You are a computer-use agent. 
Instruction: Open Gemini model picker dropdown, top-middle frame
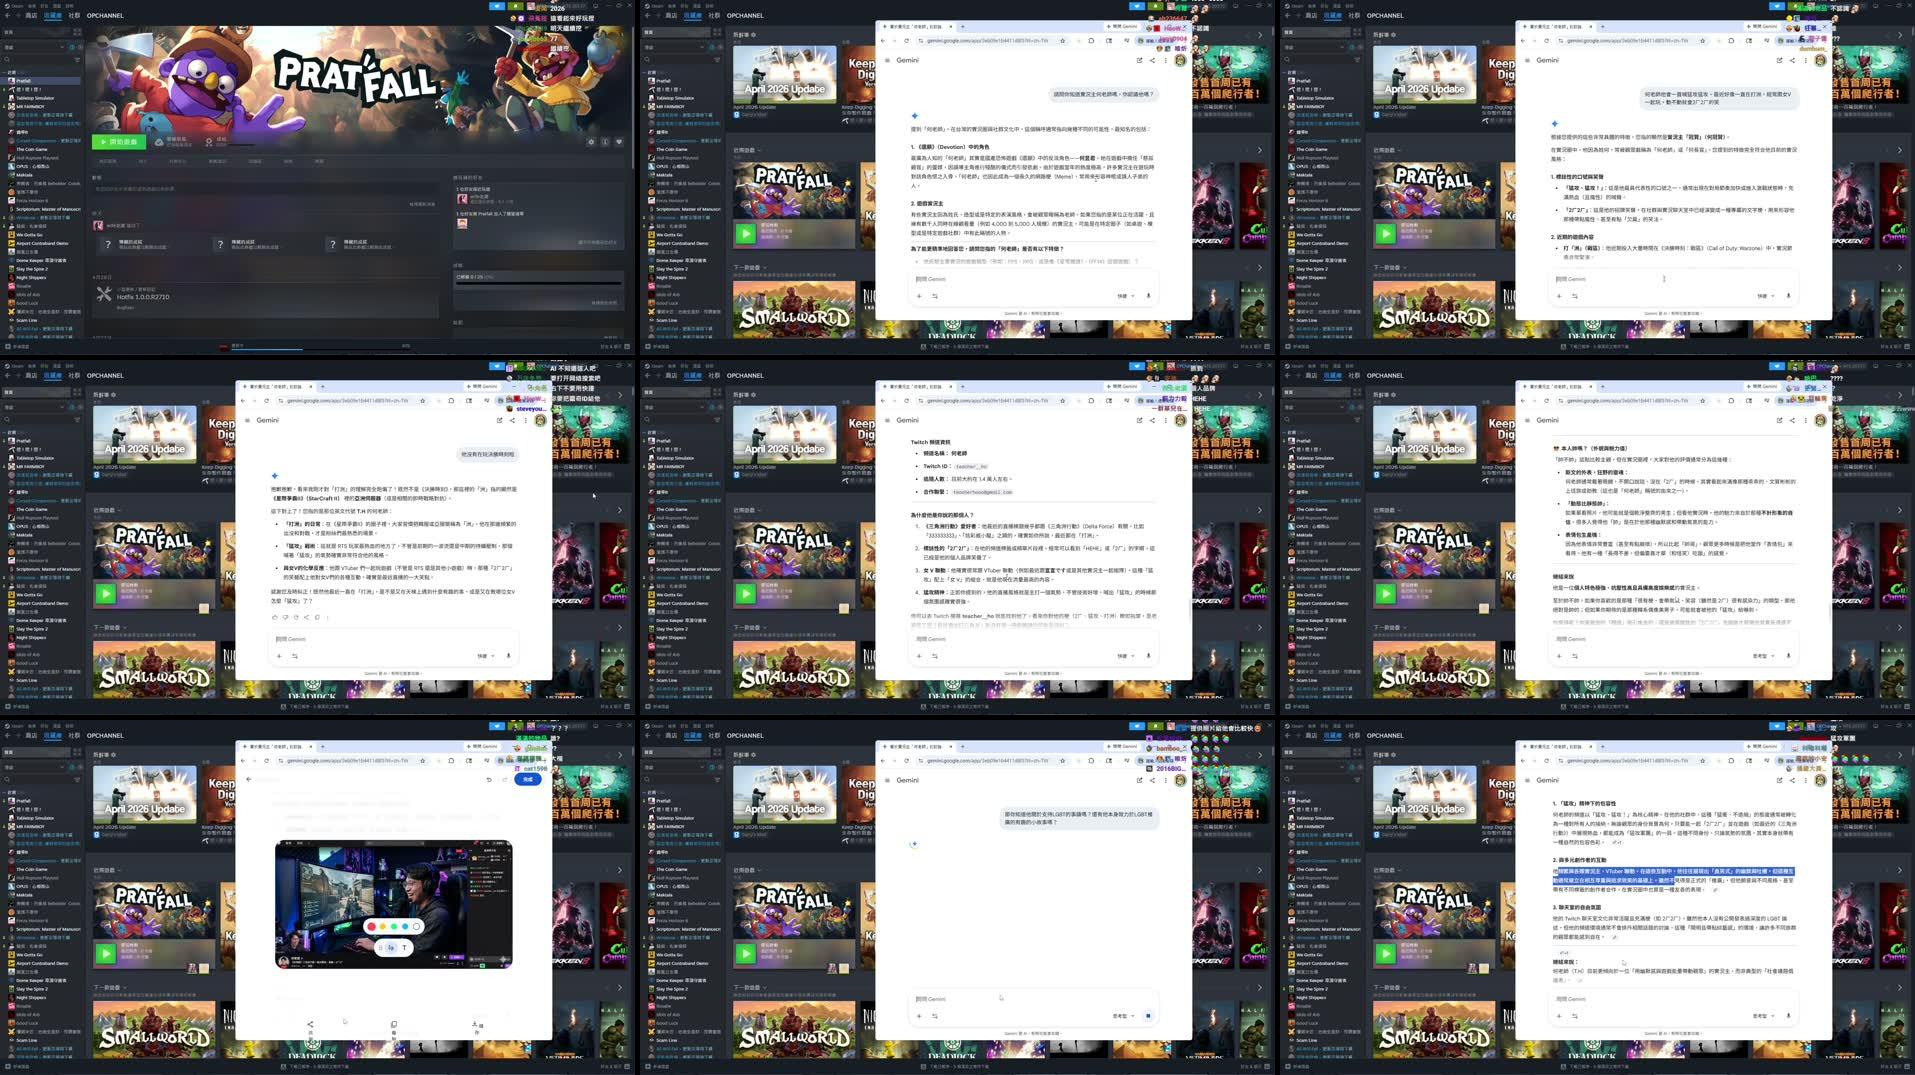[x=1125, y=296]
